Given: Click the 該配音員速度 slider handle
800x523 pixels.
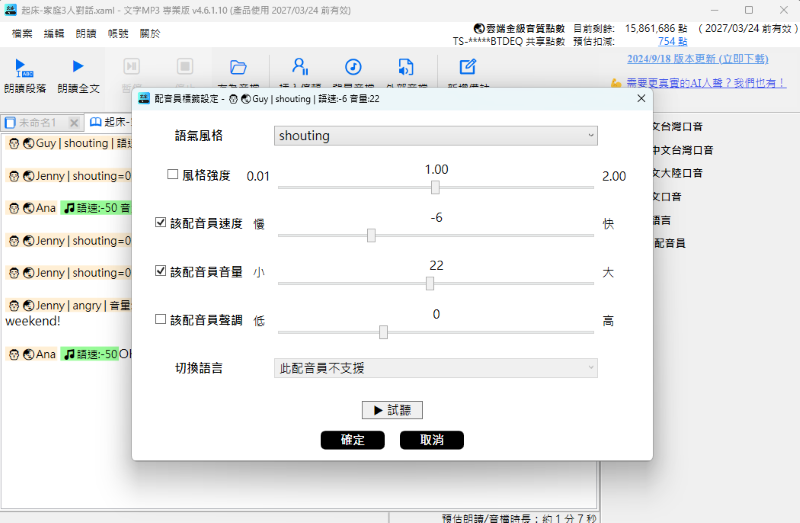Looking at the screenshot, I should (371, 235).
